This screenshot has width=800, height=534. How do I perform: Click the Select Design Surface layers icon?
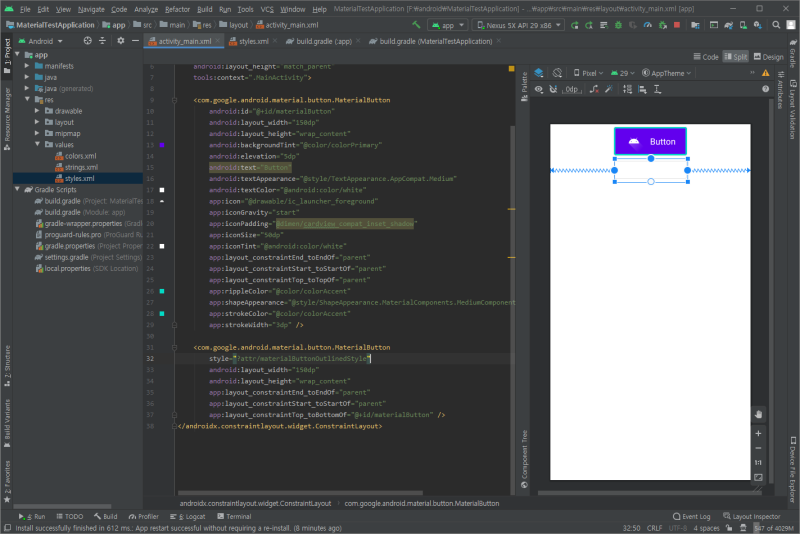click(x=538, y=73)
